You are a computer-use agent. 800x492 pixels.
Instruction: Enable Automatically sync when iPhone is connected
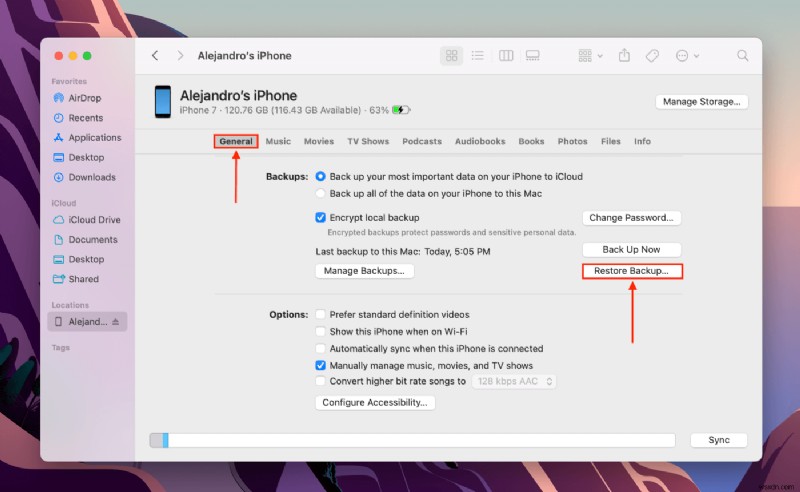(320, 349)
